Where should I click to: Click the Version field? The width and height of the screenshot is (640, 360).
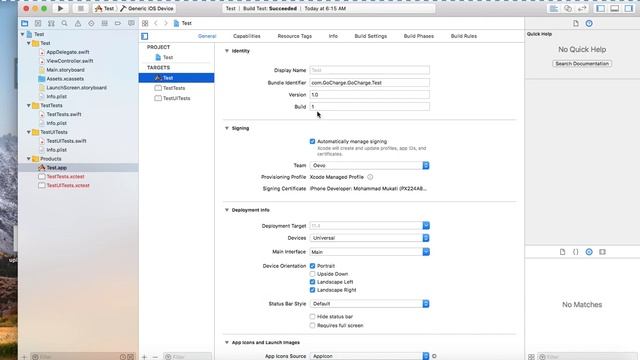point(369,95)
